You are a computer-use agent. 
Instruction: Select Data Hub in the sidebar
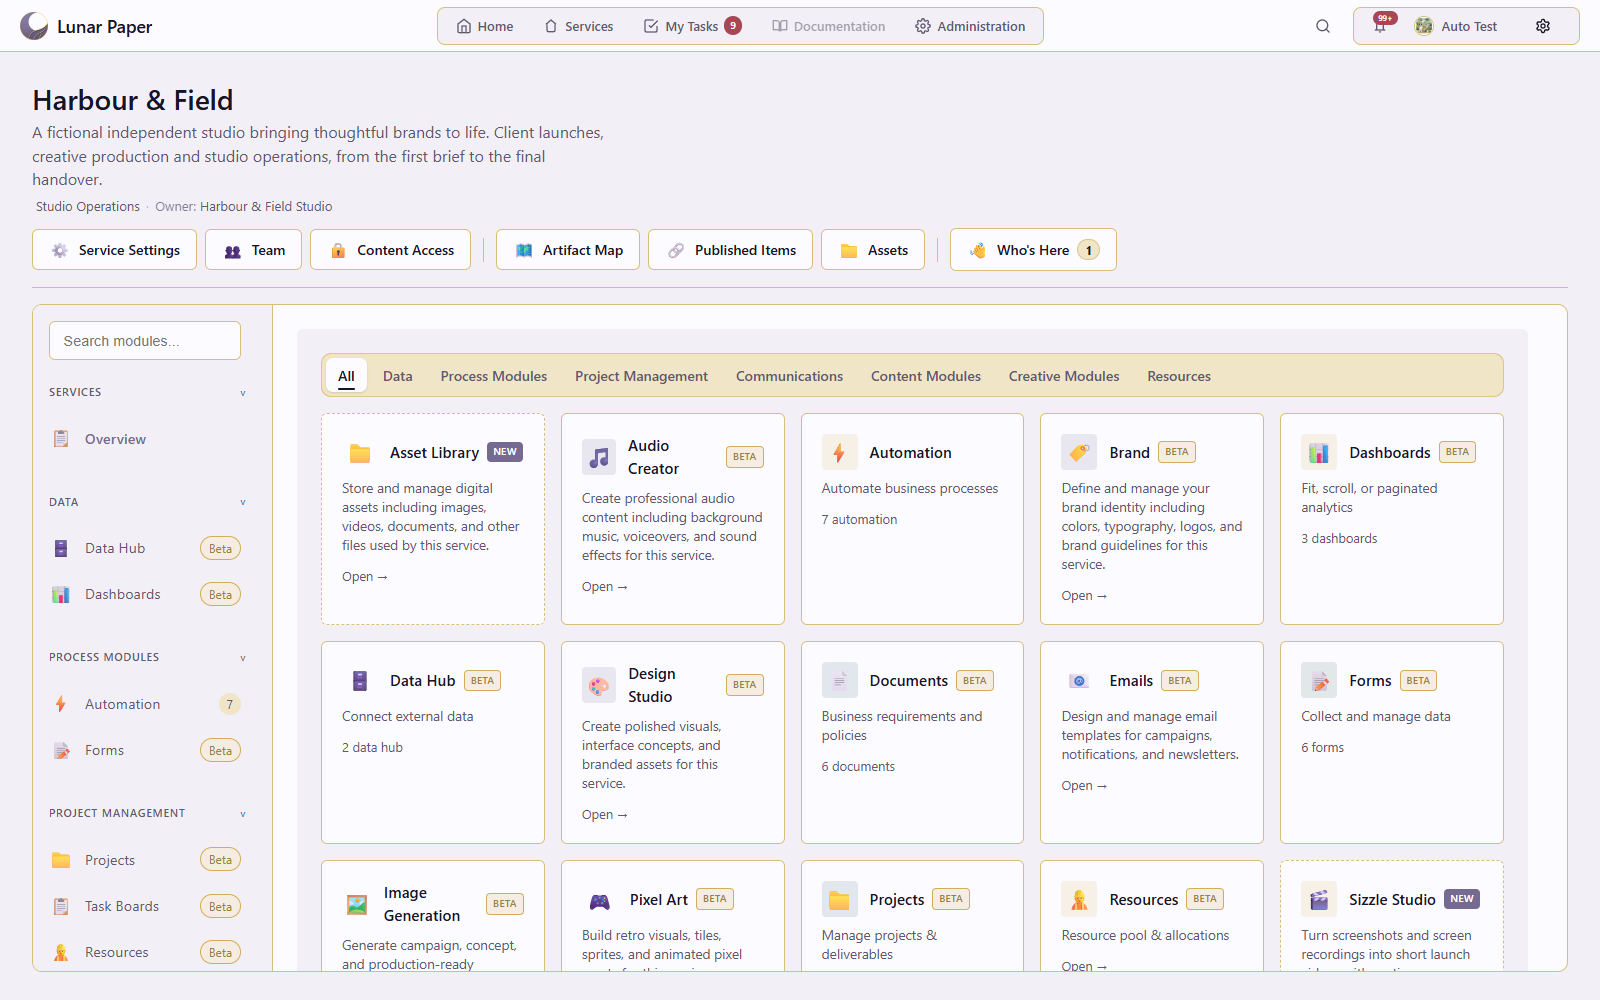146,548
